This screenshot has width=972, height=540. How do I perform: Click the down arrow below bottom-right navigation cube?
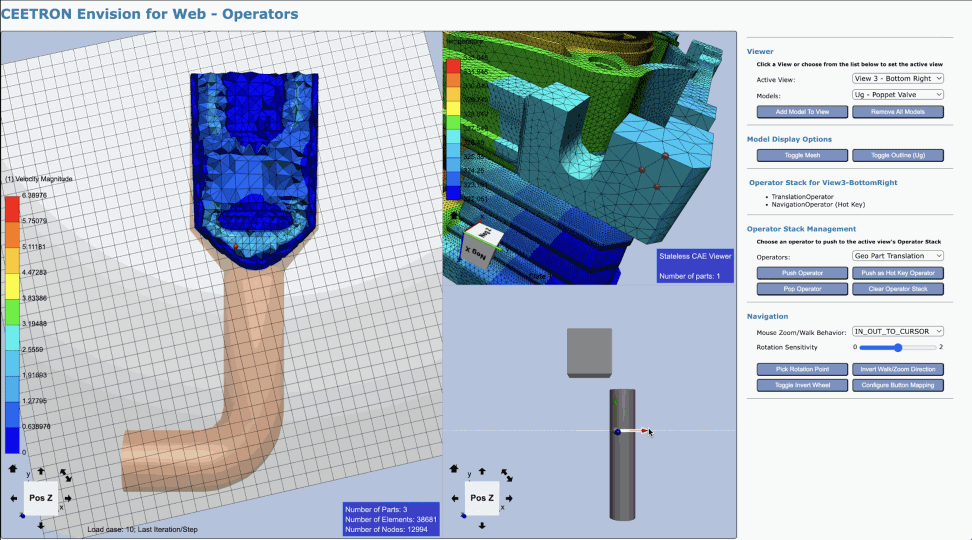pyautogui.click(x=481, y=526)
